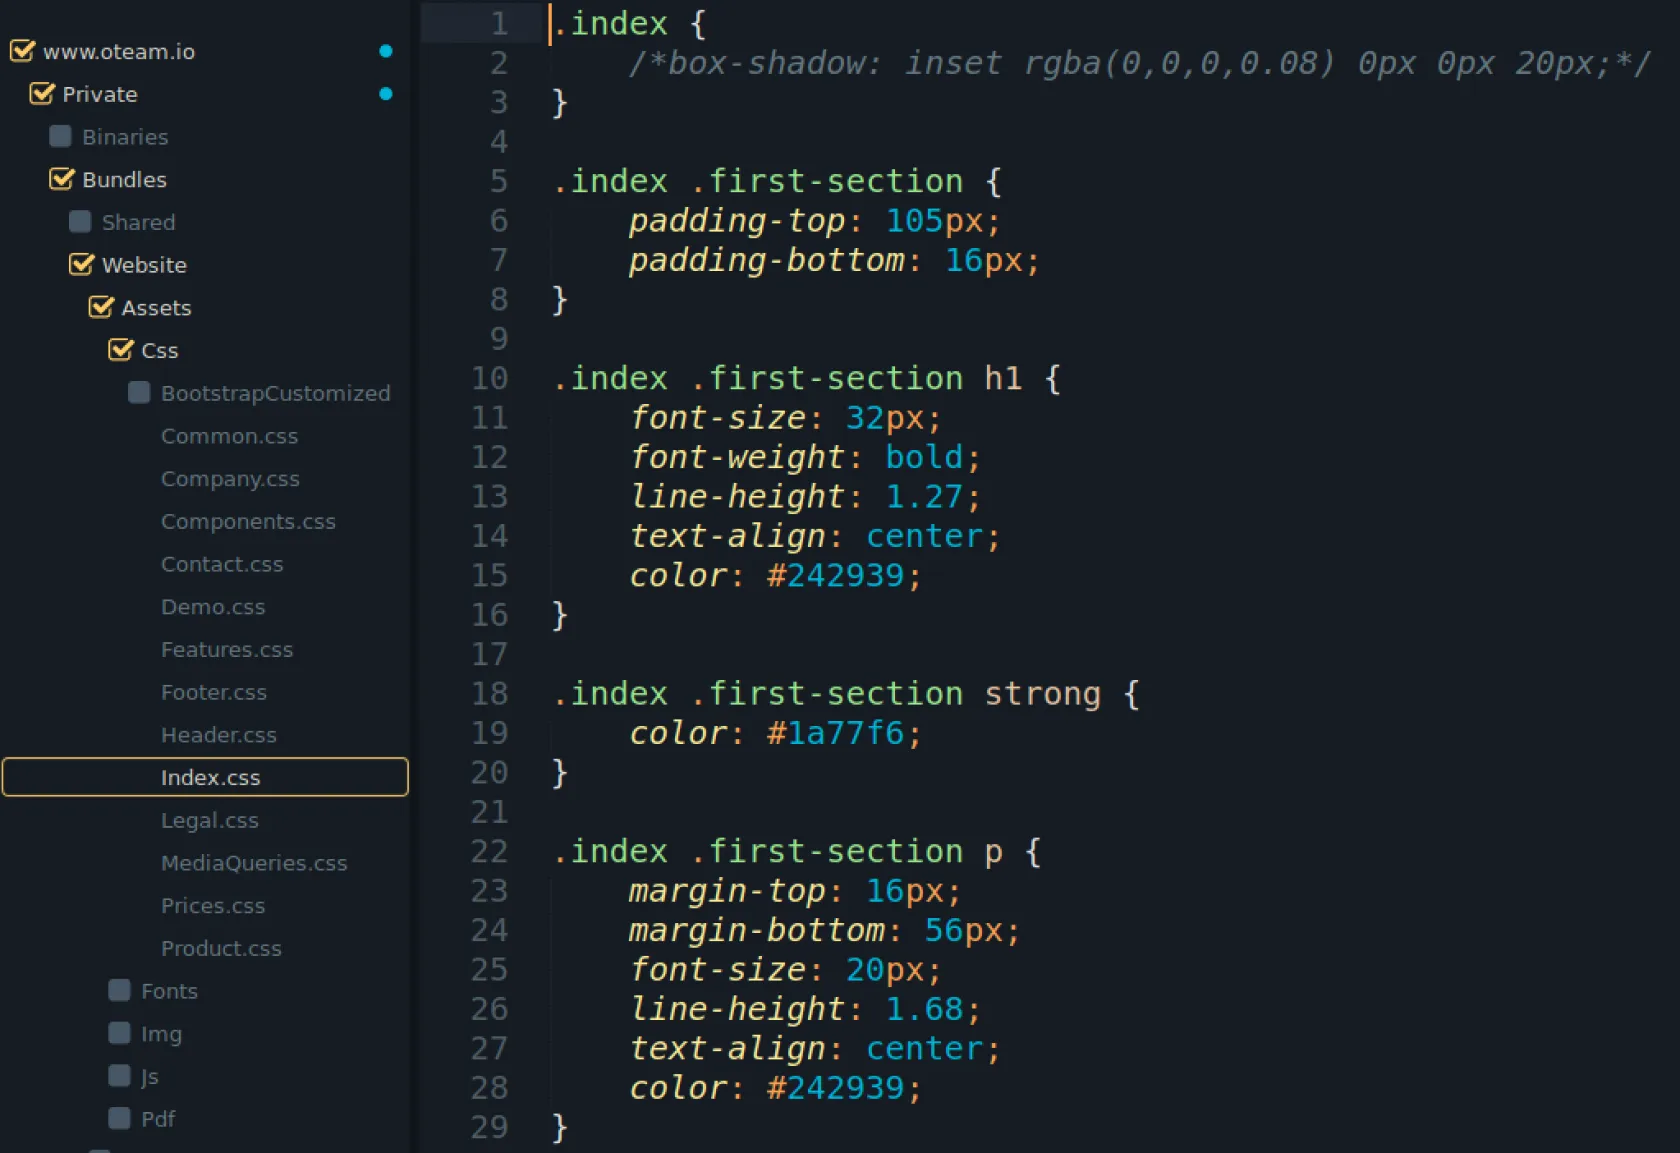The height and width of the screenshot is (1153, 1680).
Task: Toggle the www.oteam.io root checkbox icon
Action: (x=22, y=51)
